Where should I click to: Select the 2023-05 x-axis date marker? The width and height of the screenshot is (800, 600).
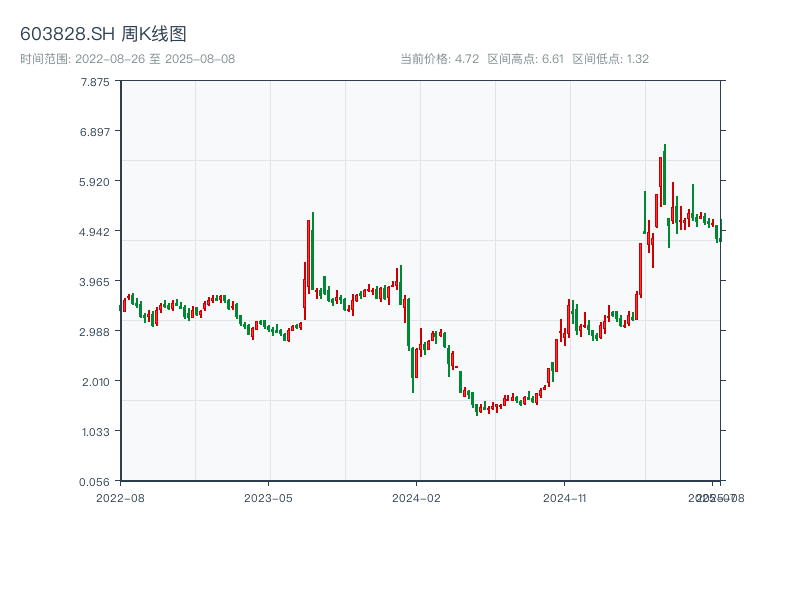(269, 497)
